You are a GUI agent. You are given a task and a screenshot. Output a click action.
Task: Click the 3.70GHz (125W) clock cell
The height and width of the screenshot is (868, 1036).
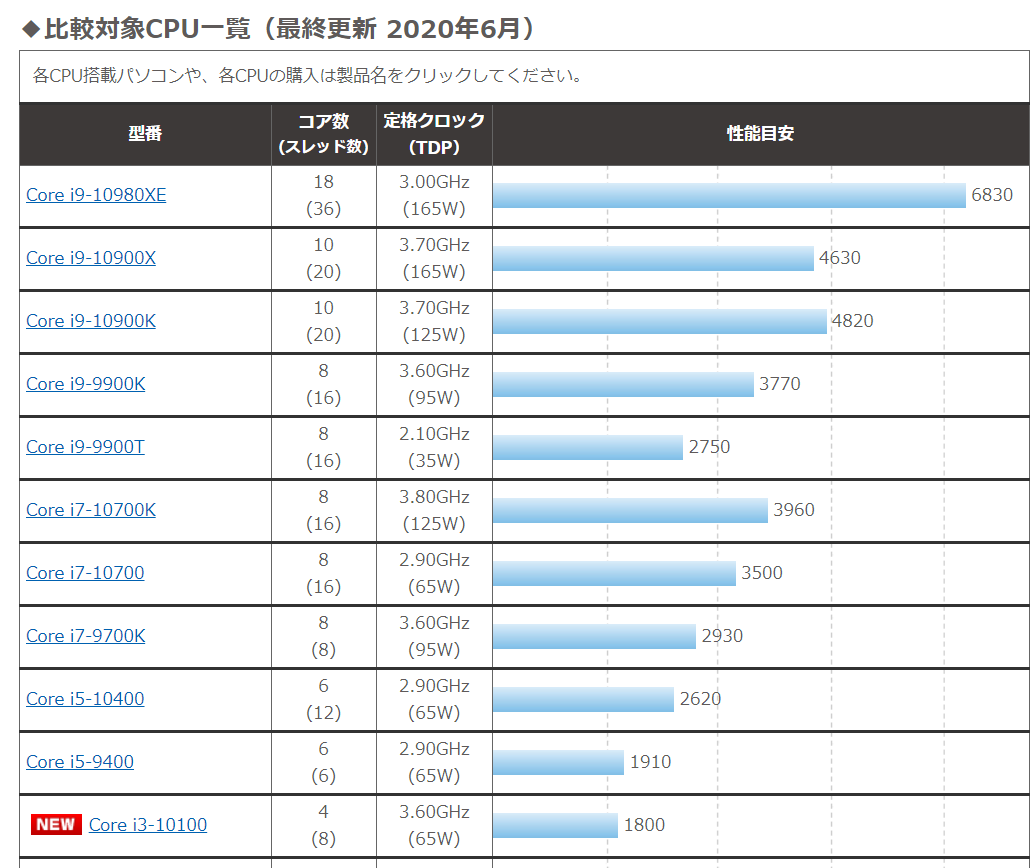pos(434,322)
